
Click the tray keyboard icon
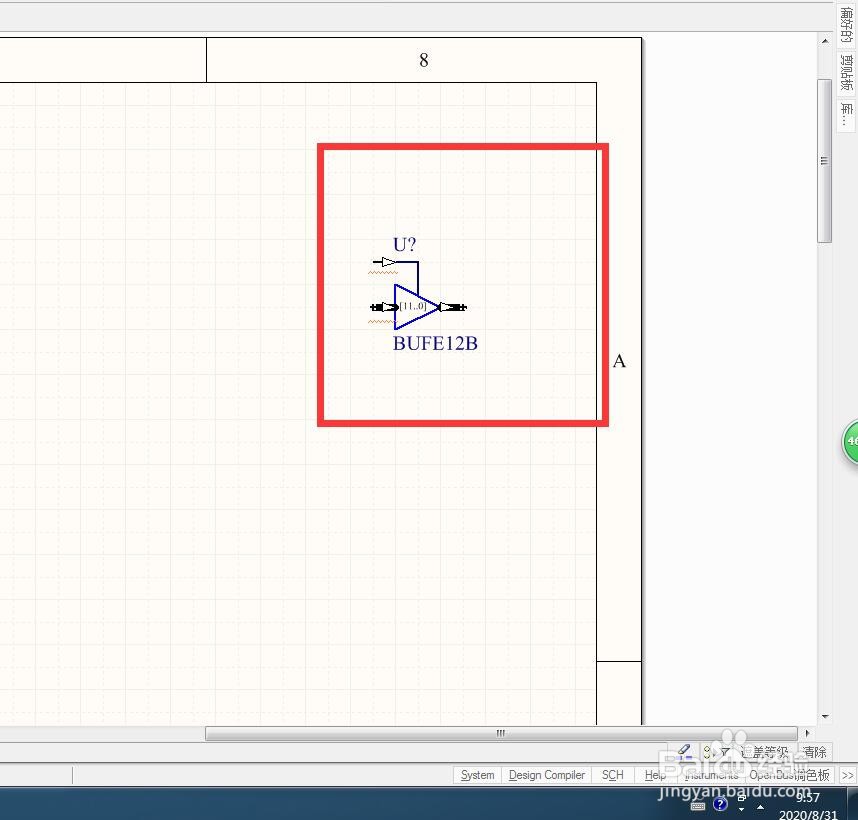coord(698,806)
